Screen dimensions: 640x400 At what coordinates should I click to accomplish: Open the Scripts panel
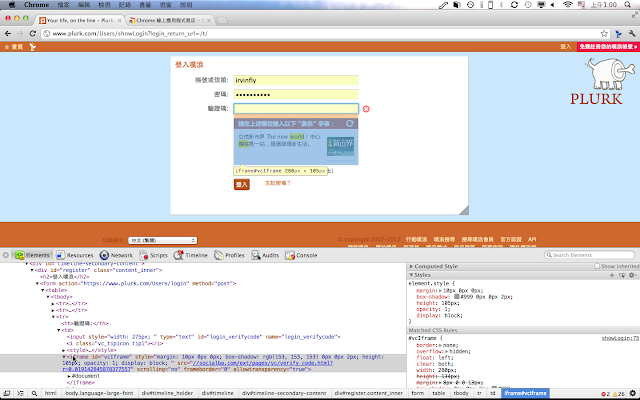pyautogui.click(x=155, y=255)
